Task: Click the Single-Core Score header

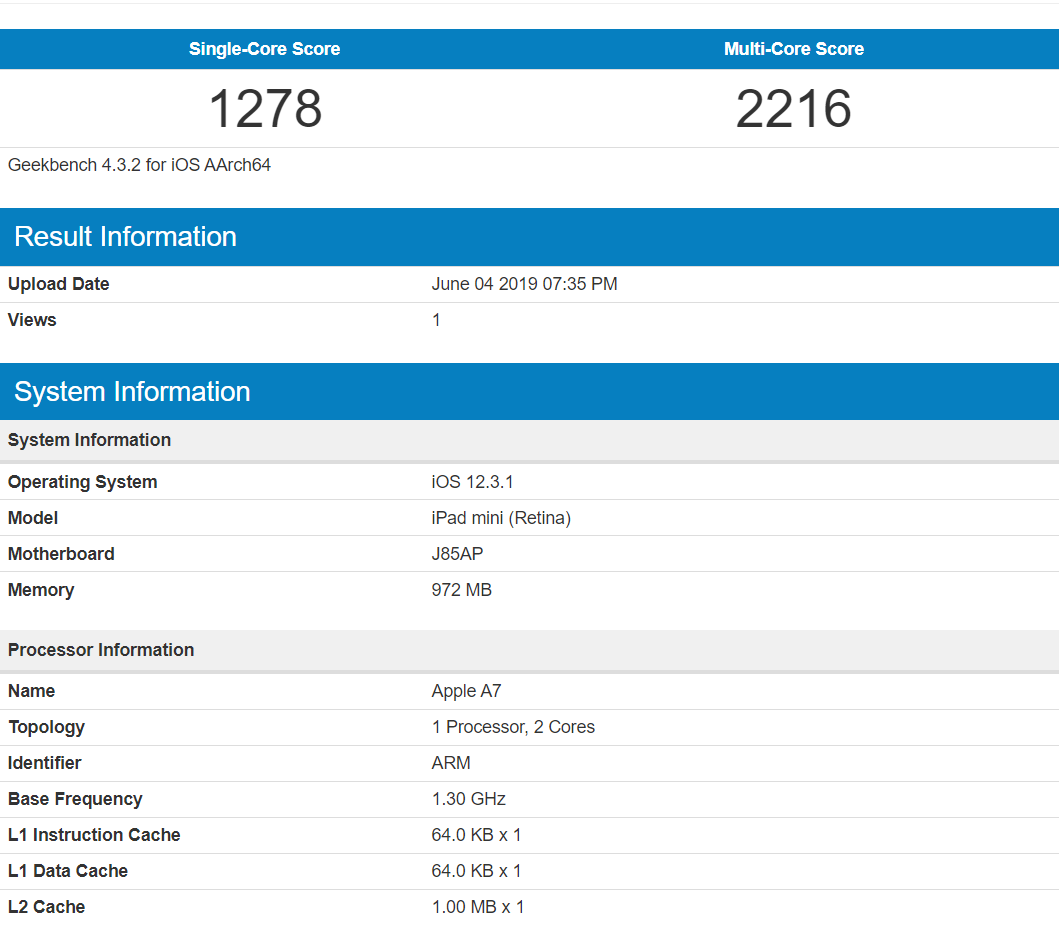Action: 264,49
